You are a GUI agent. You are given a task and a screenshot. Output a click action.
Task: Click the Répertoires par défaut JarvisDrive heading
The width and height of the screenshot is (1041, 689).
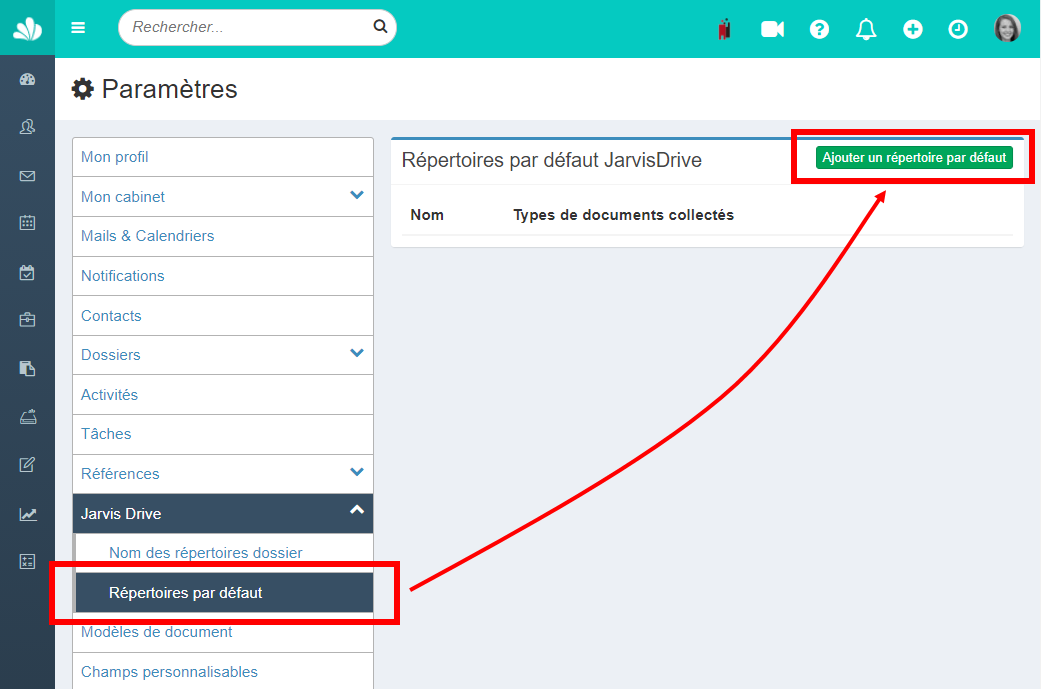pyautogui.click(x=552, y=160)
